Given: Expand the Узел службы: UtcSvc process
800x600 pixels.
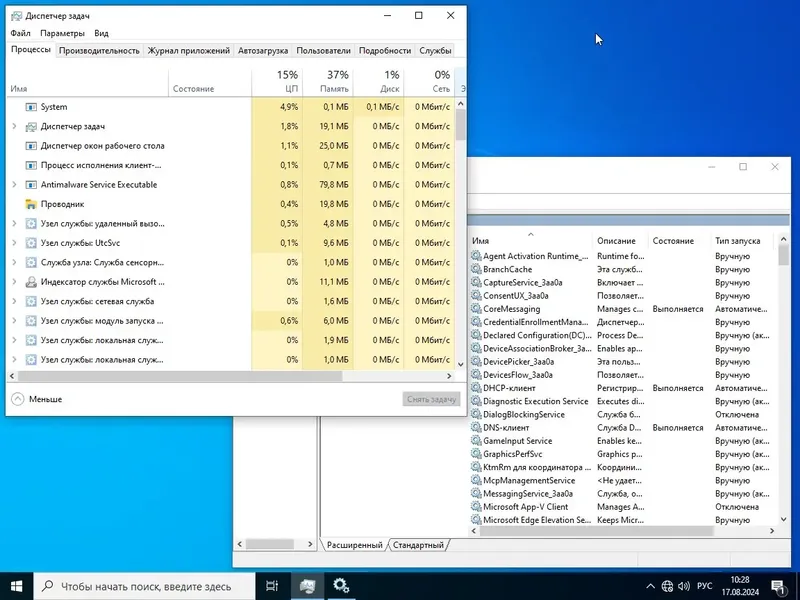Looking at the screenshot, I should 12,242.
